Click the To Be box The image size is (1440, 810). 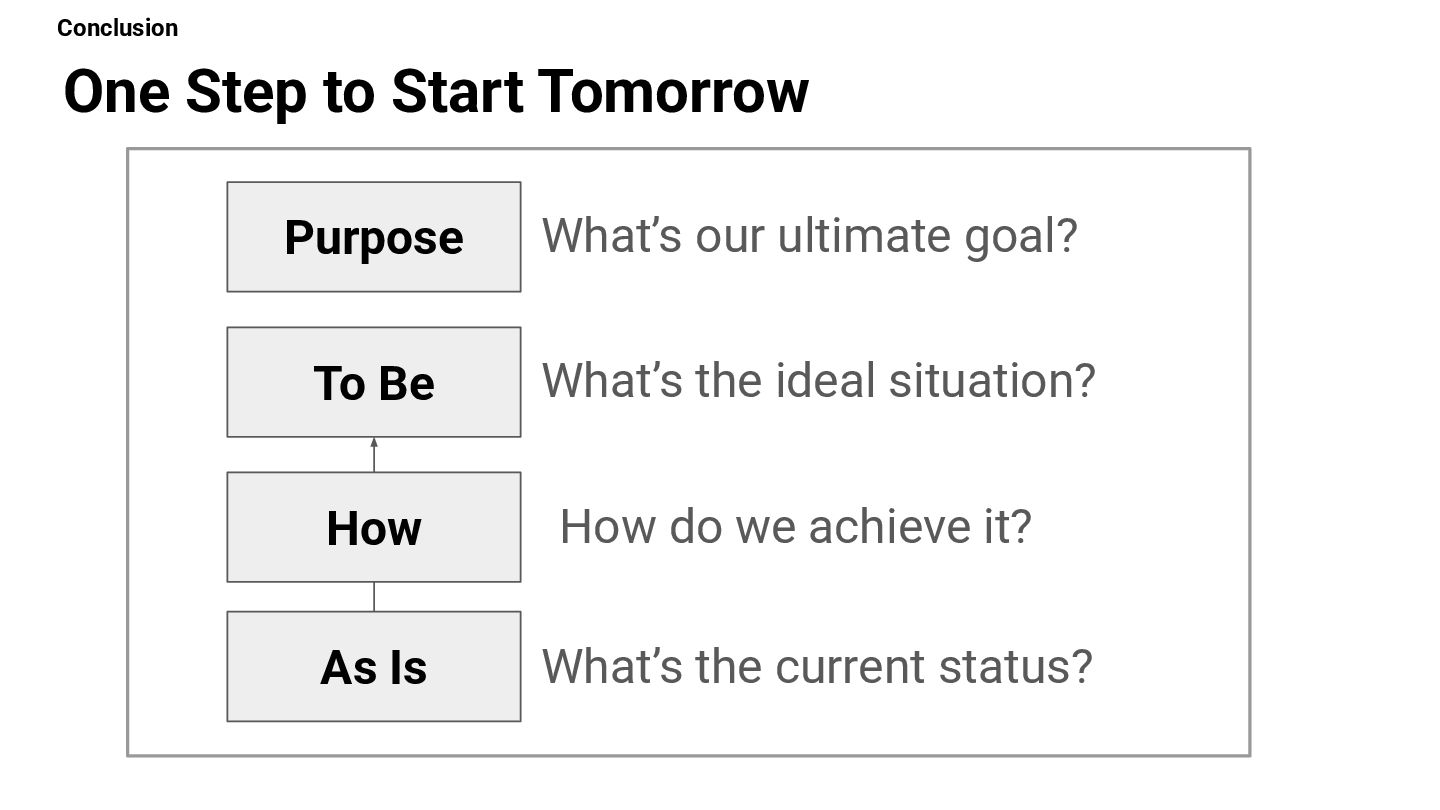374,382
